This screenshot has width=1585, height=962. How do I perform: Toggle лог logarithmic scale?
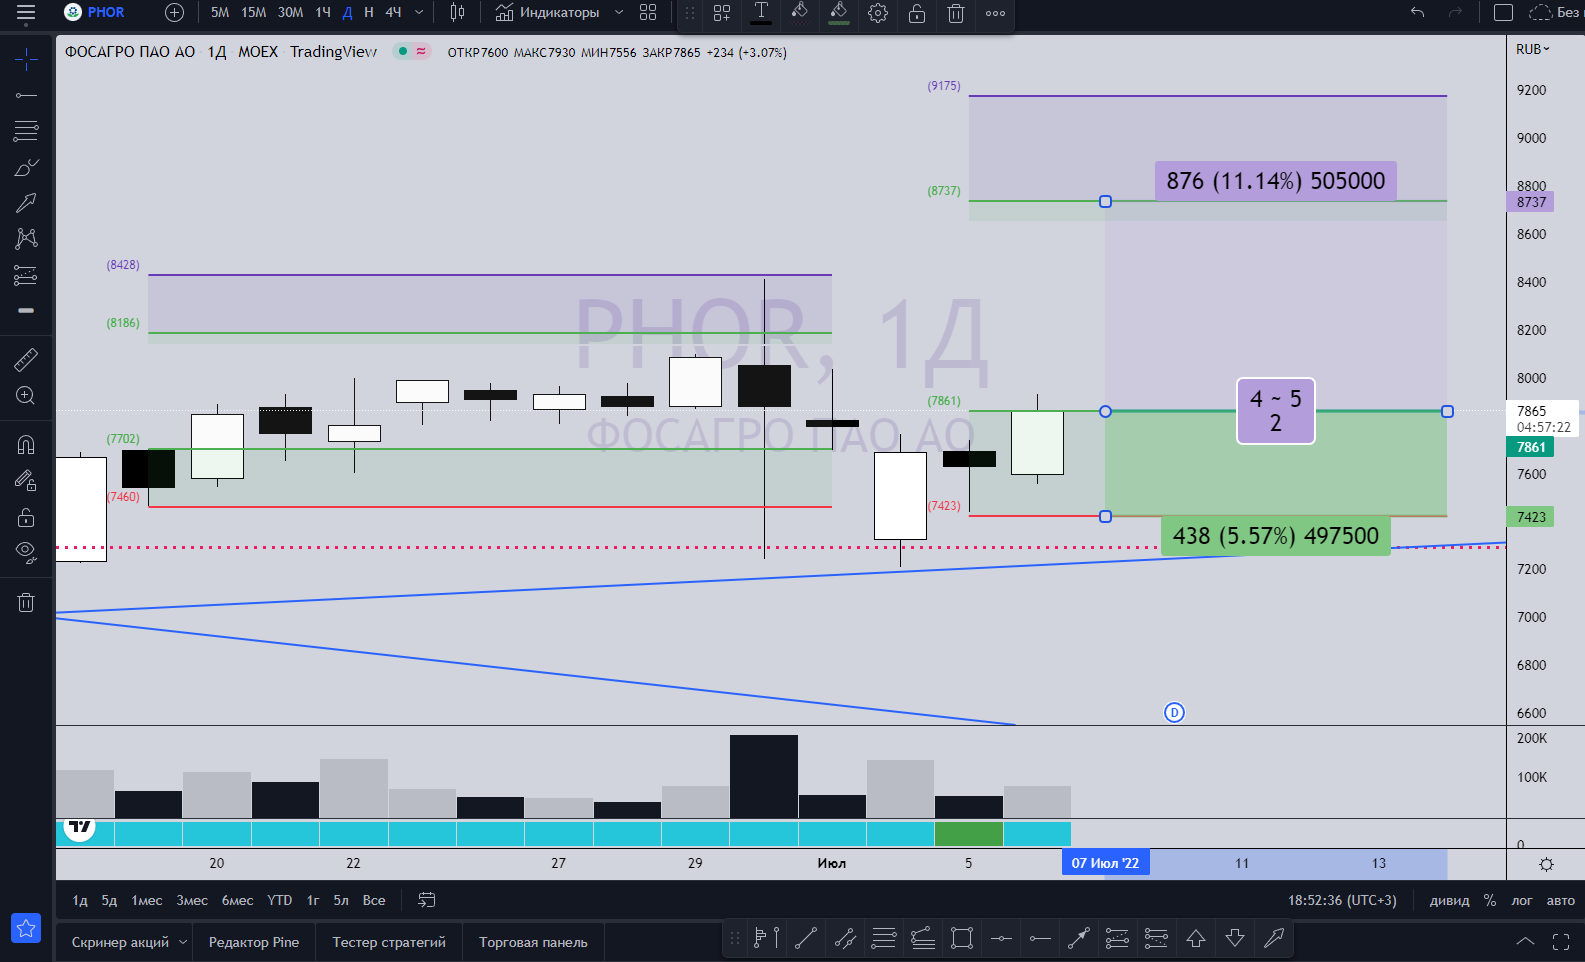pos(1521,900)
